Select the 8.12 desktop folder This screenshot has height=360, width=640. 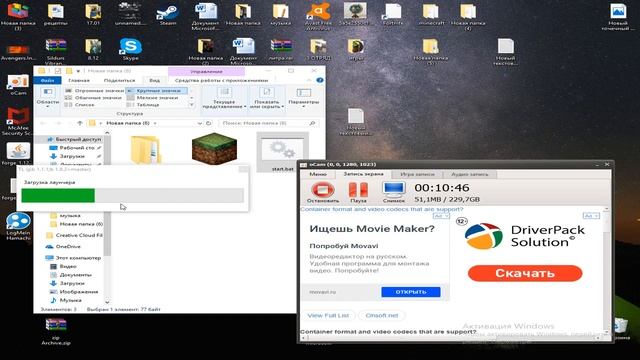pos(93,49)
